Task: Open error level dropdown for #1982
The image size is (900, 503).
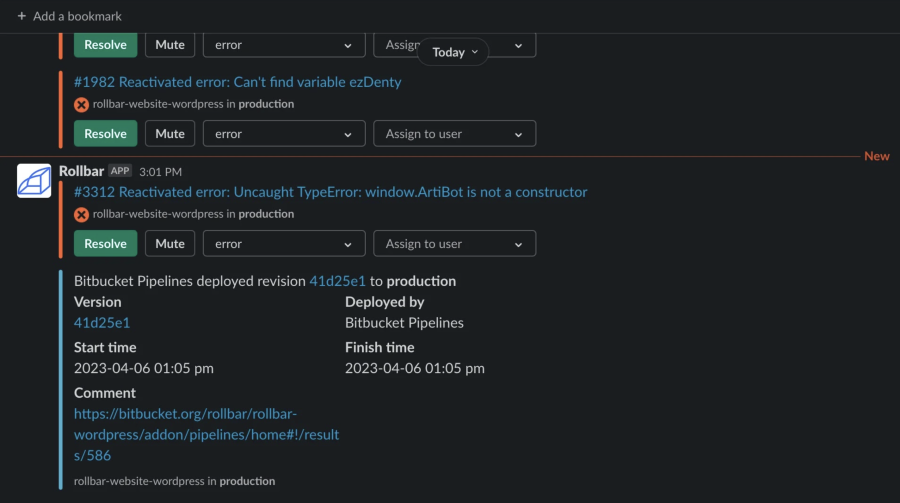Action: coord(284,133)
